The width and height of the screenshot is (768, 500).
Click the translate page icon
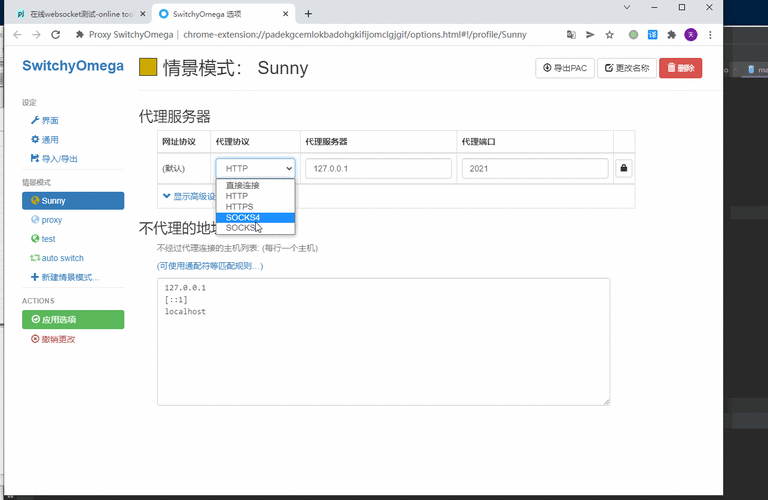[571, 35]
